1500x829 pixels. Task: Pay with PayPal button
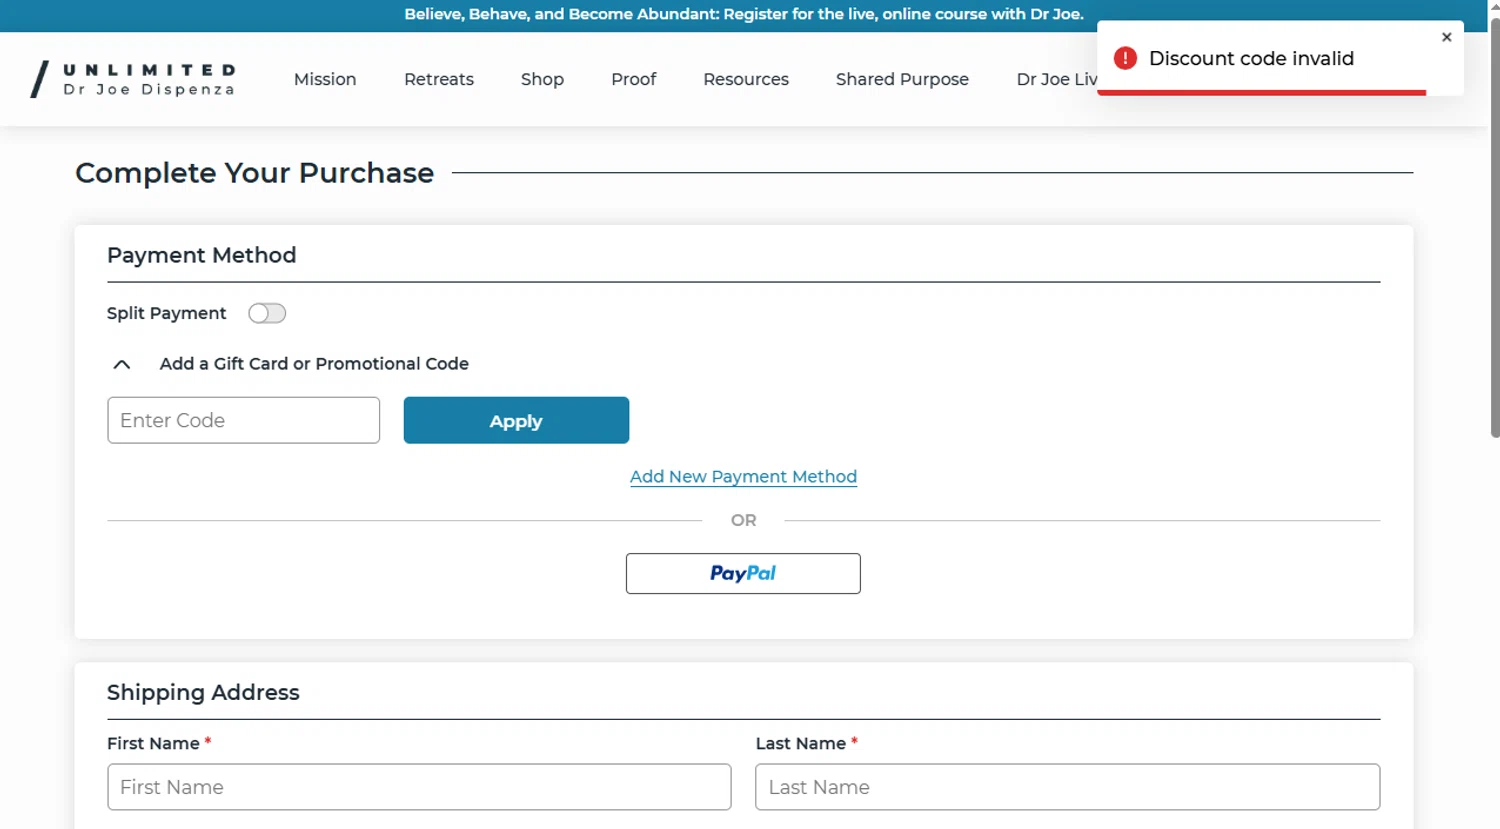pyautogui.click(x=743, y=573)
